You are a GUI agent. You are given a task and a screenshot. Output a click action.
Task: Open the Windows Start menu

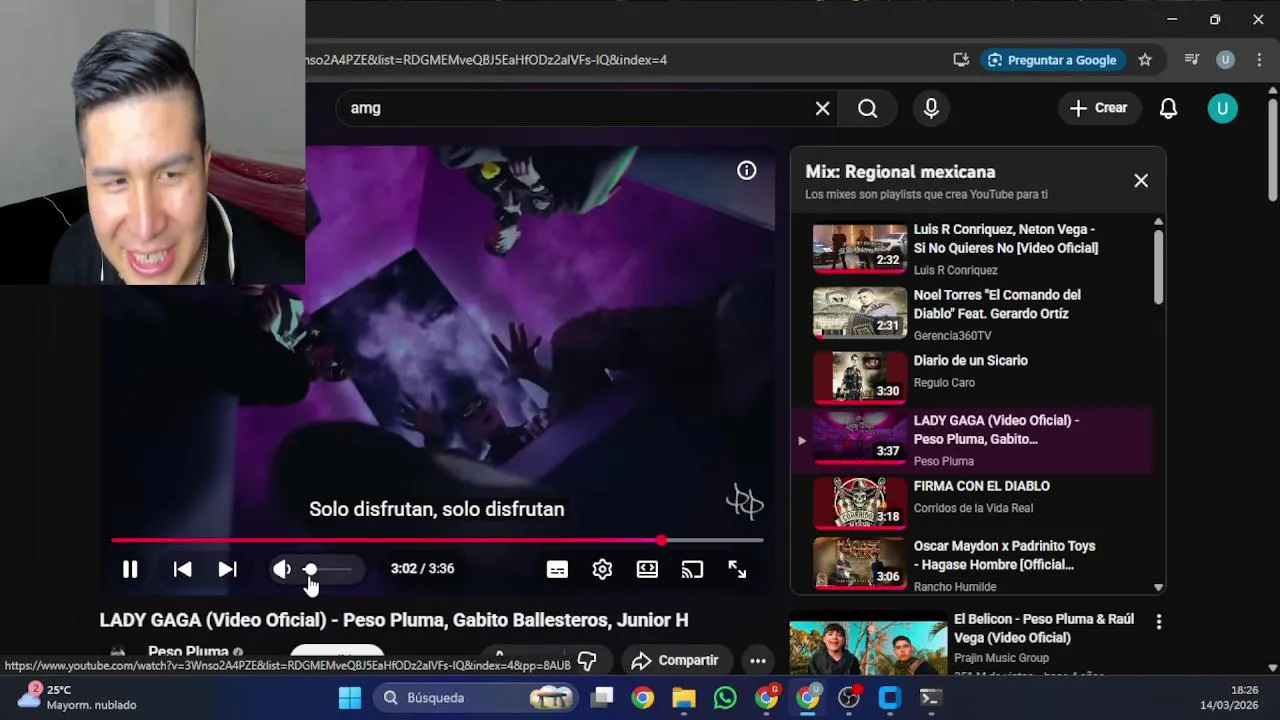point(350,698)
